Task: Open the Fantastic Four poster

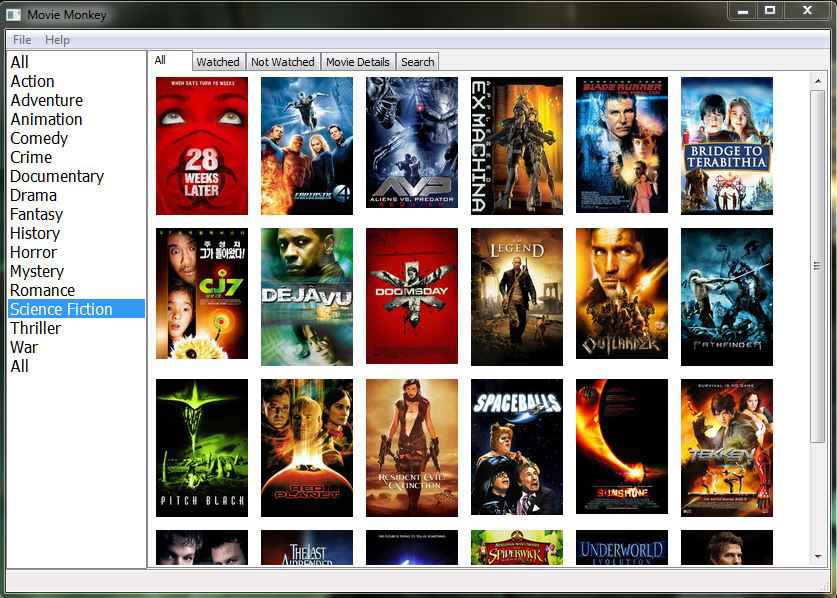Action: click(x=307, y=146)
